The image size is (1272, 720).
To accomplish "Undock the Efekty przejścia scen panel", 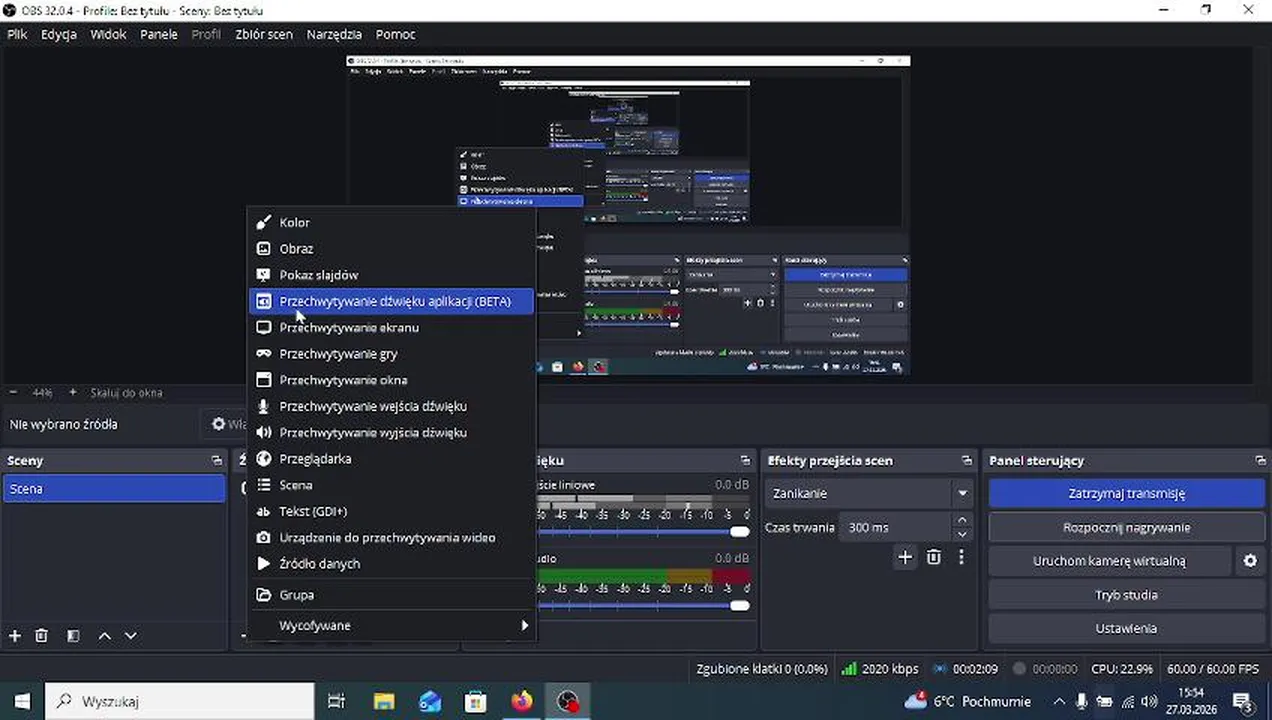I will click(967, 460).
